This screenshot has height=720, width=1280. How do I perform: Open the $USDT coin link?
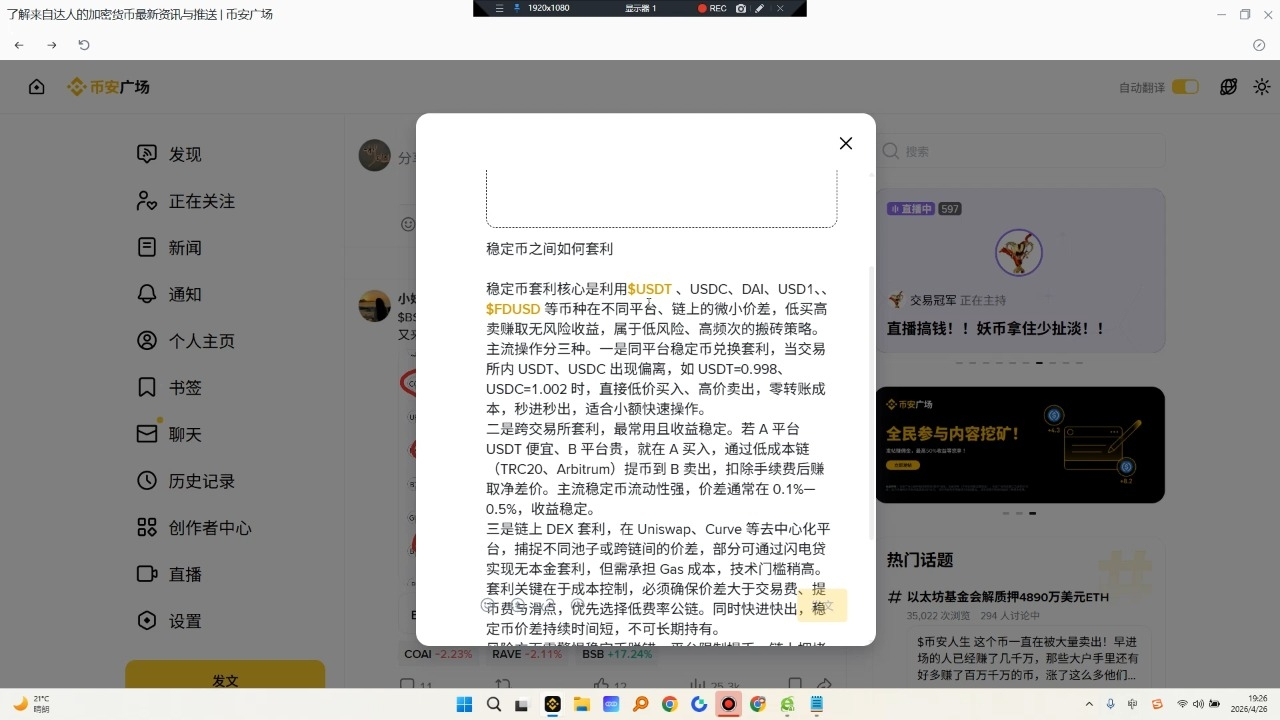coord(650,289)
